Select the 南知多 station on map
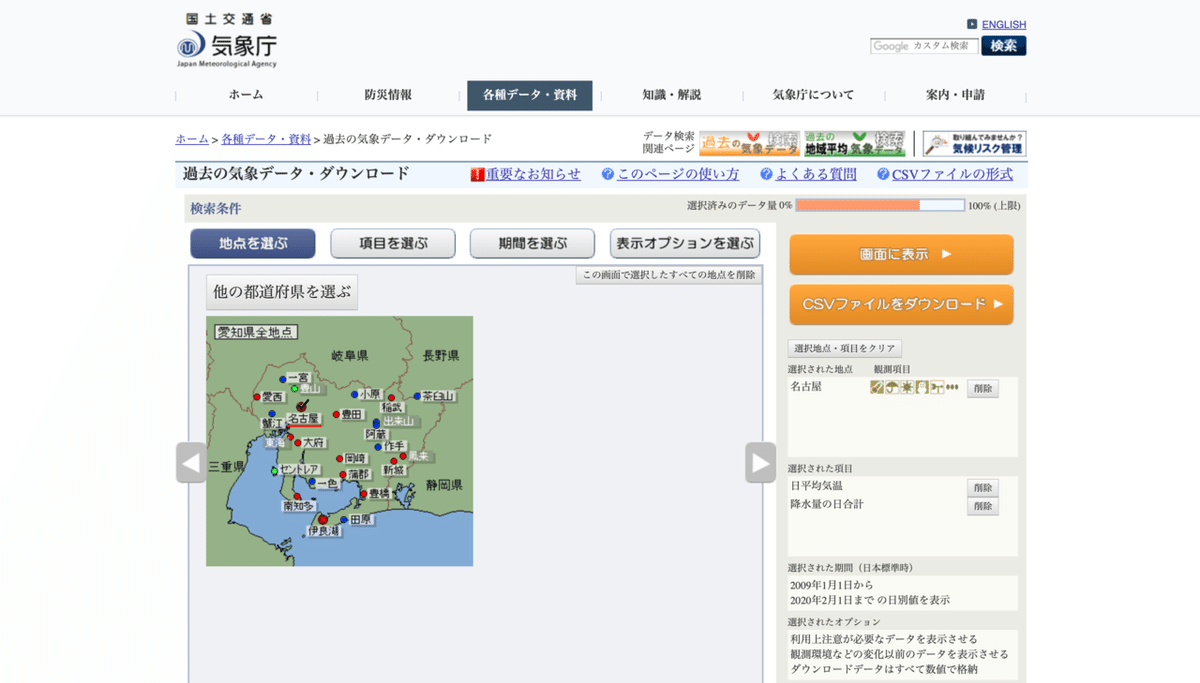 (x=297, y=496)
